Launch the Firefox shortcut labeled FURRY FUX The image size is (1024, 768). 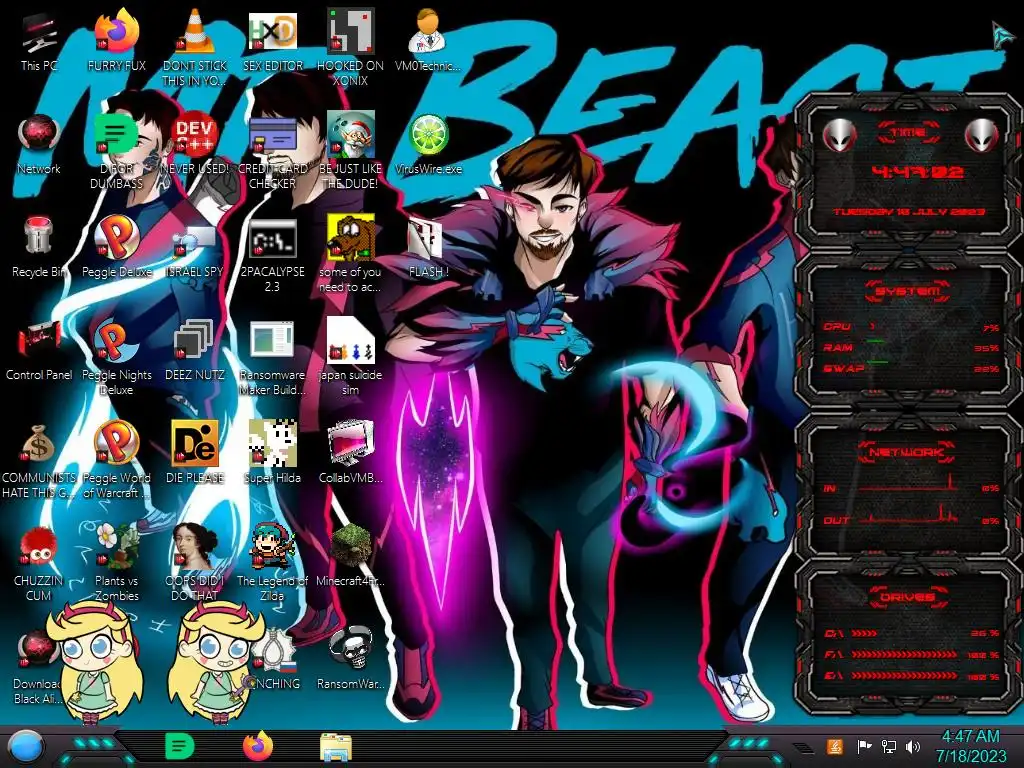[117, 40]
